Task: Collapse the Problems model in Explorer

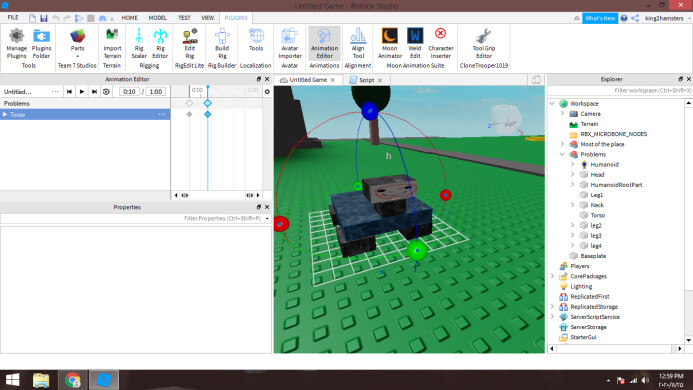Action: pyautogui.click(x=563, y=154)
